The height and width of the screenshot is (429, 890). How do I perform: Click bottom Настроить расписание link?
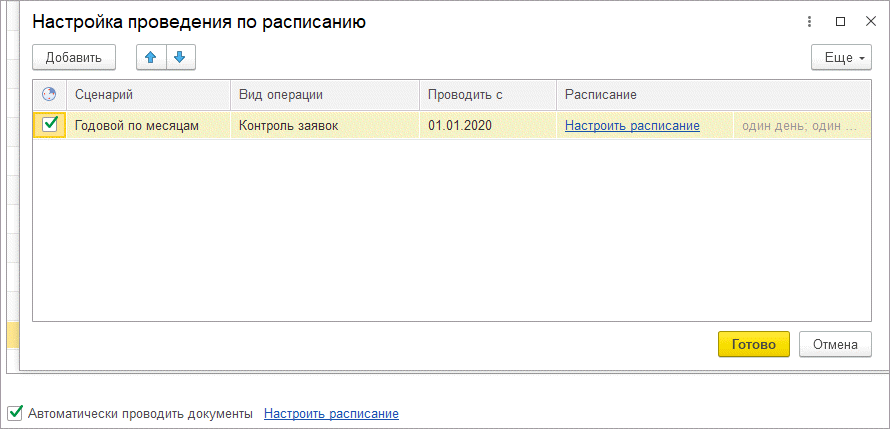click(331, 413)
